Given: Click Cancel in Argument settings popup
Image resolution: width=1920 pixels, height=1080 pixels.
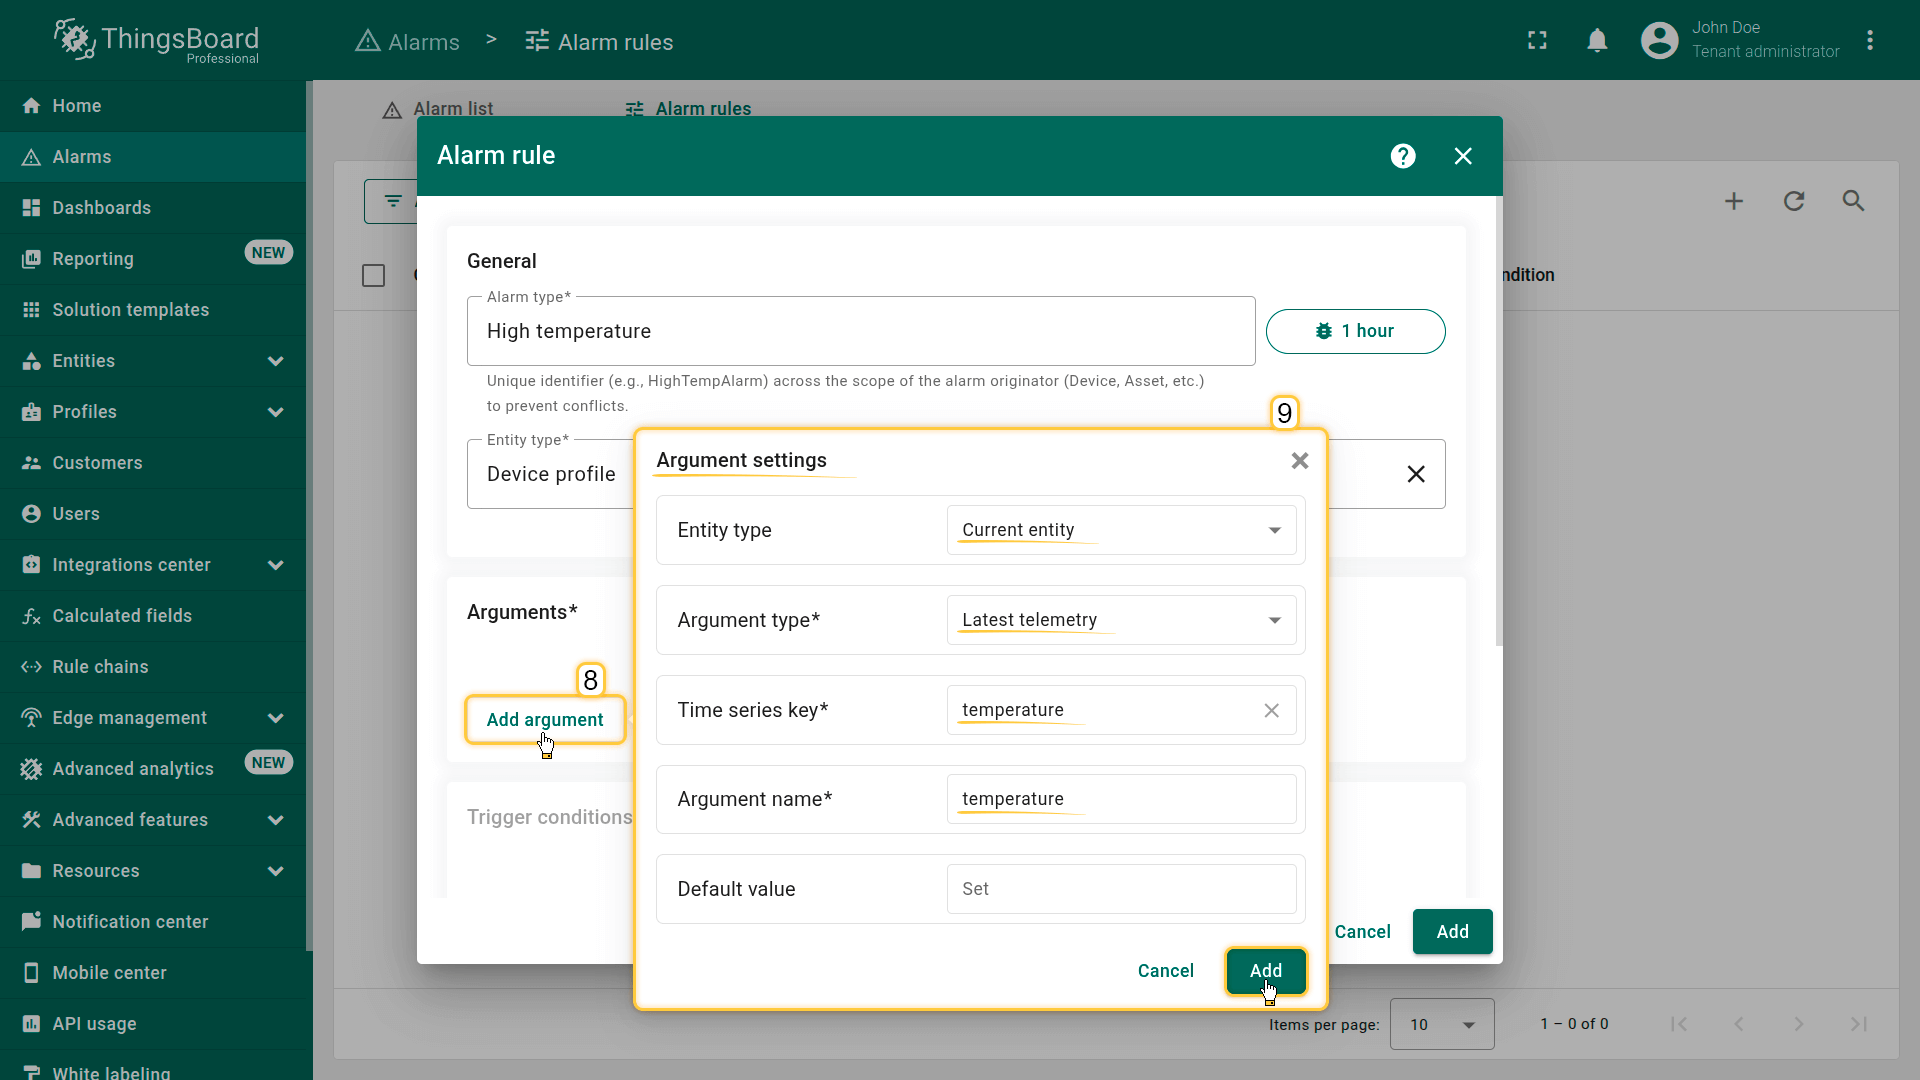Looking at the screenshot, I should pos(1165,970).
